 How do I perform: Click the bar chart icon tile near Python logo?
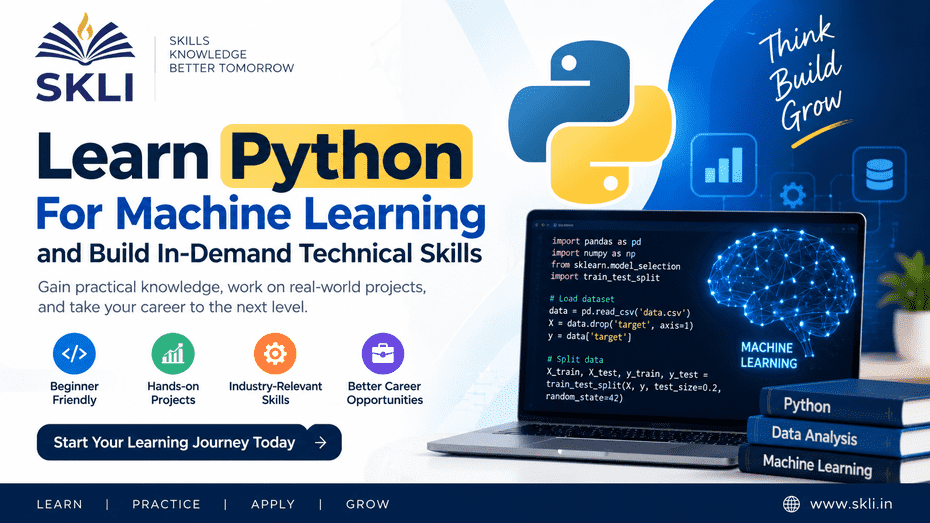[724, 165]
